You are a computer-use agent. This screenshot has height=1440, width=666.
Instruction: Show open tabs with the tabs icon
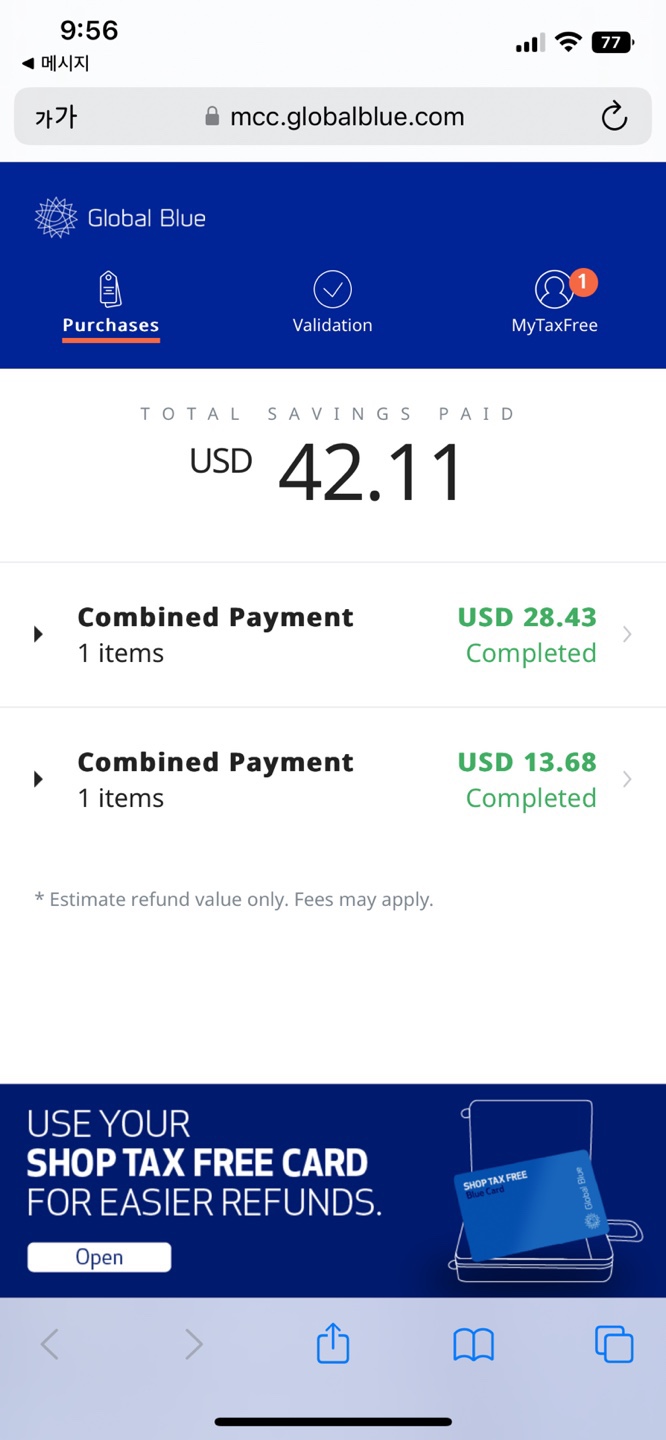click(614, 1344)
